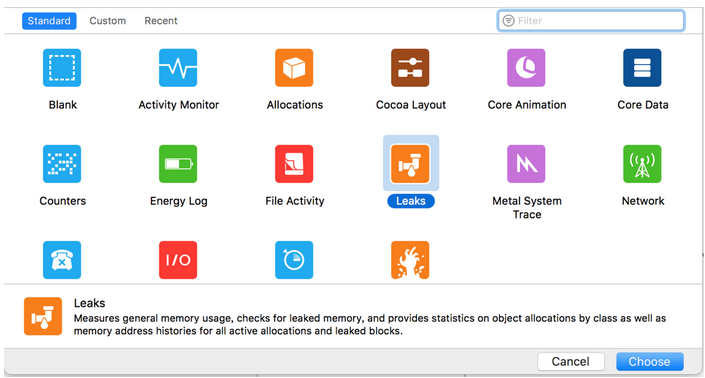Viewport: 705px width, 378px height.
Task: Open the Recent tab
Action: point(161,21)
